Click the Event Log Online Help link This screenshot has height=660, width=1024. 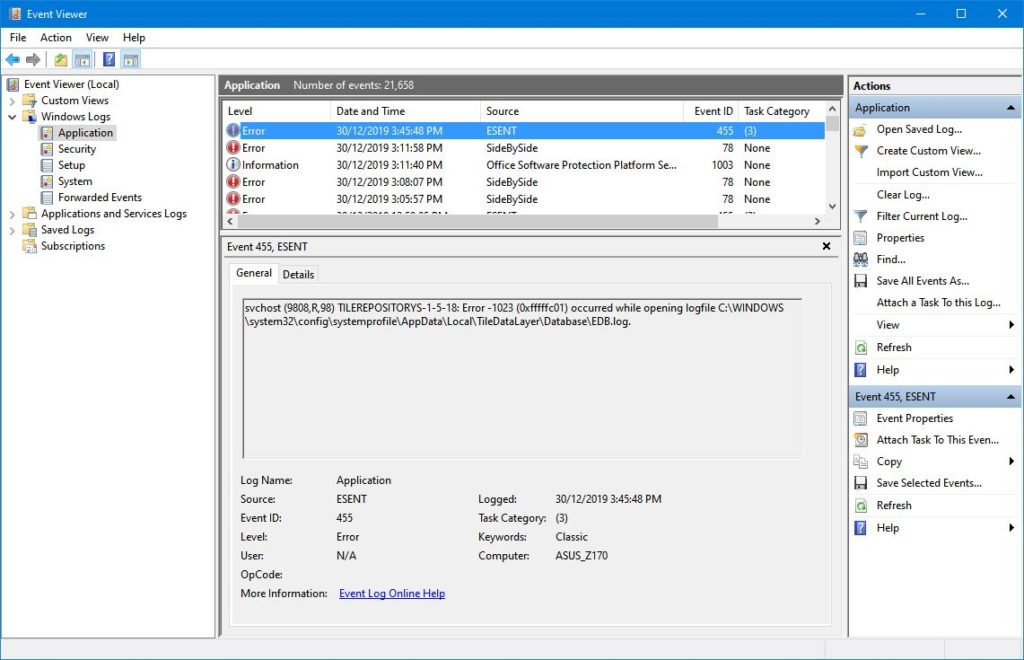[392, 593]
